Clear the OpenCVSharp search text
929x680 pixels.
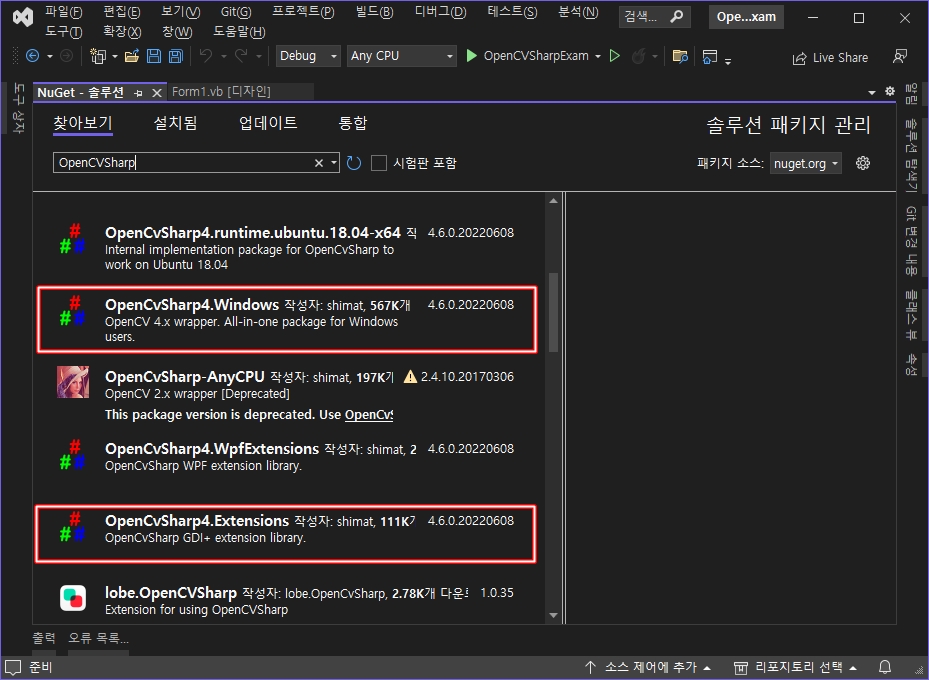click(x=319, y=163)
